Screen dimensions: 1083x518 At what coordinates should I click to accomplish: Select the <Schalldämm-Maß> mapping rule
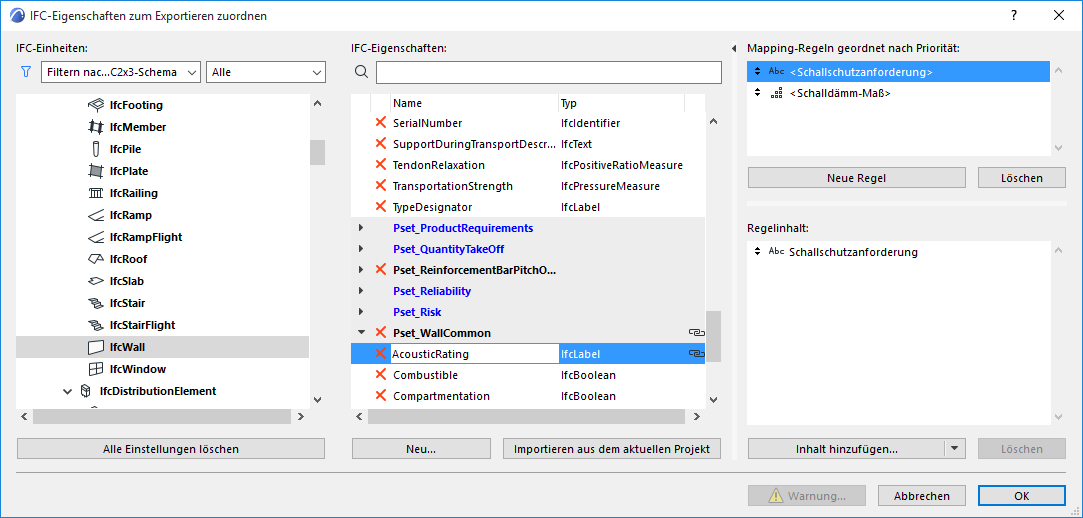tap(899, 93)
